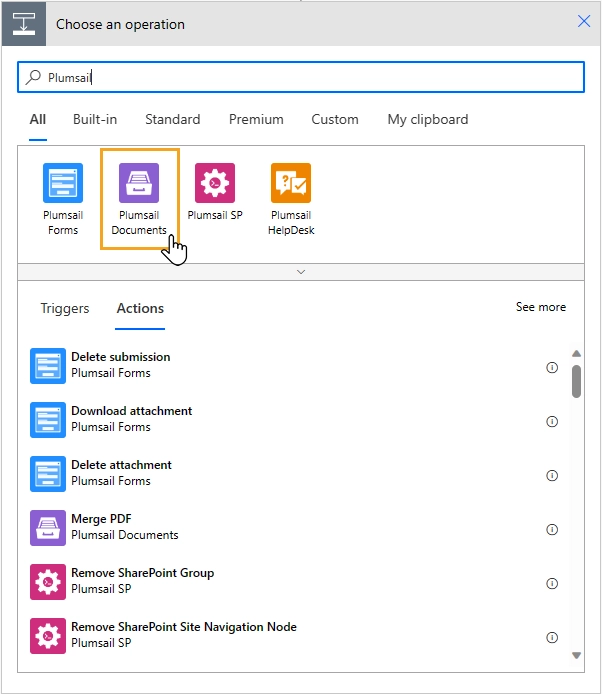The height and width of the screenshot is (694, 602).
Task: Click the Remove SharePoint Site Navigation Node icon
Action: [x=48, y=636]
